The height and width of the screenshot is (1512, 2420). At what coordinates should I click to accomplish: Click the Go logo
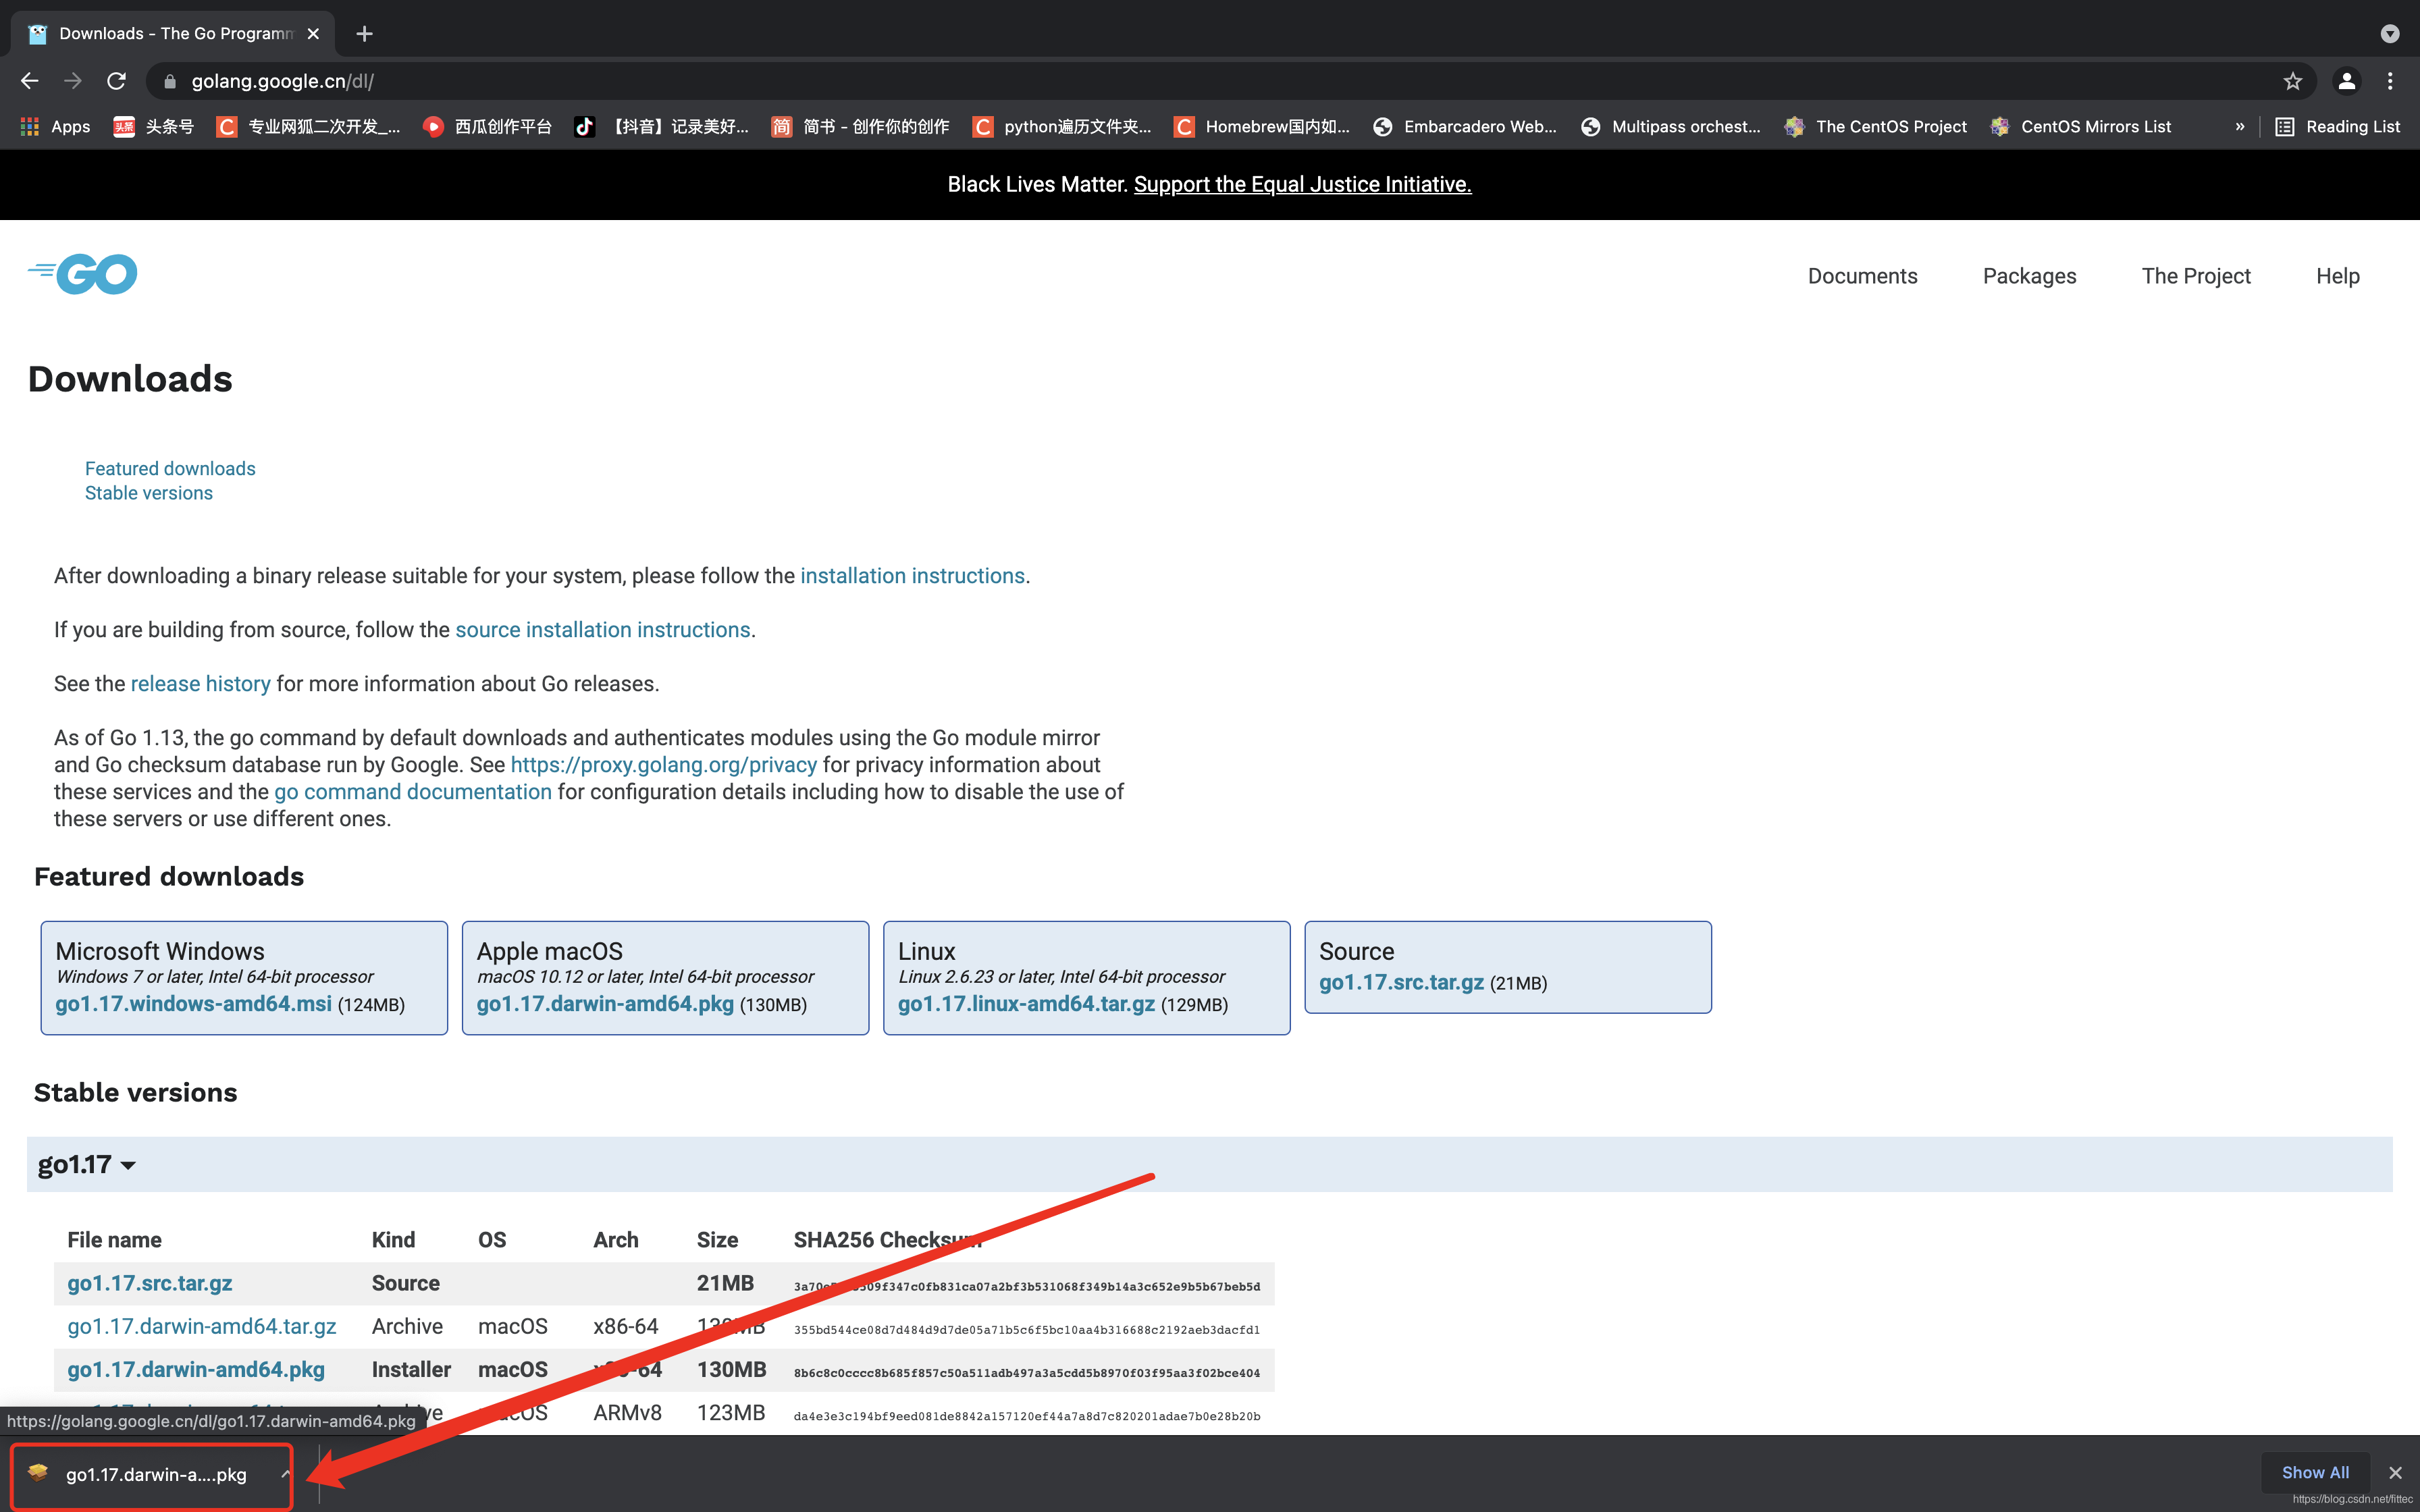pos(83,274)
